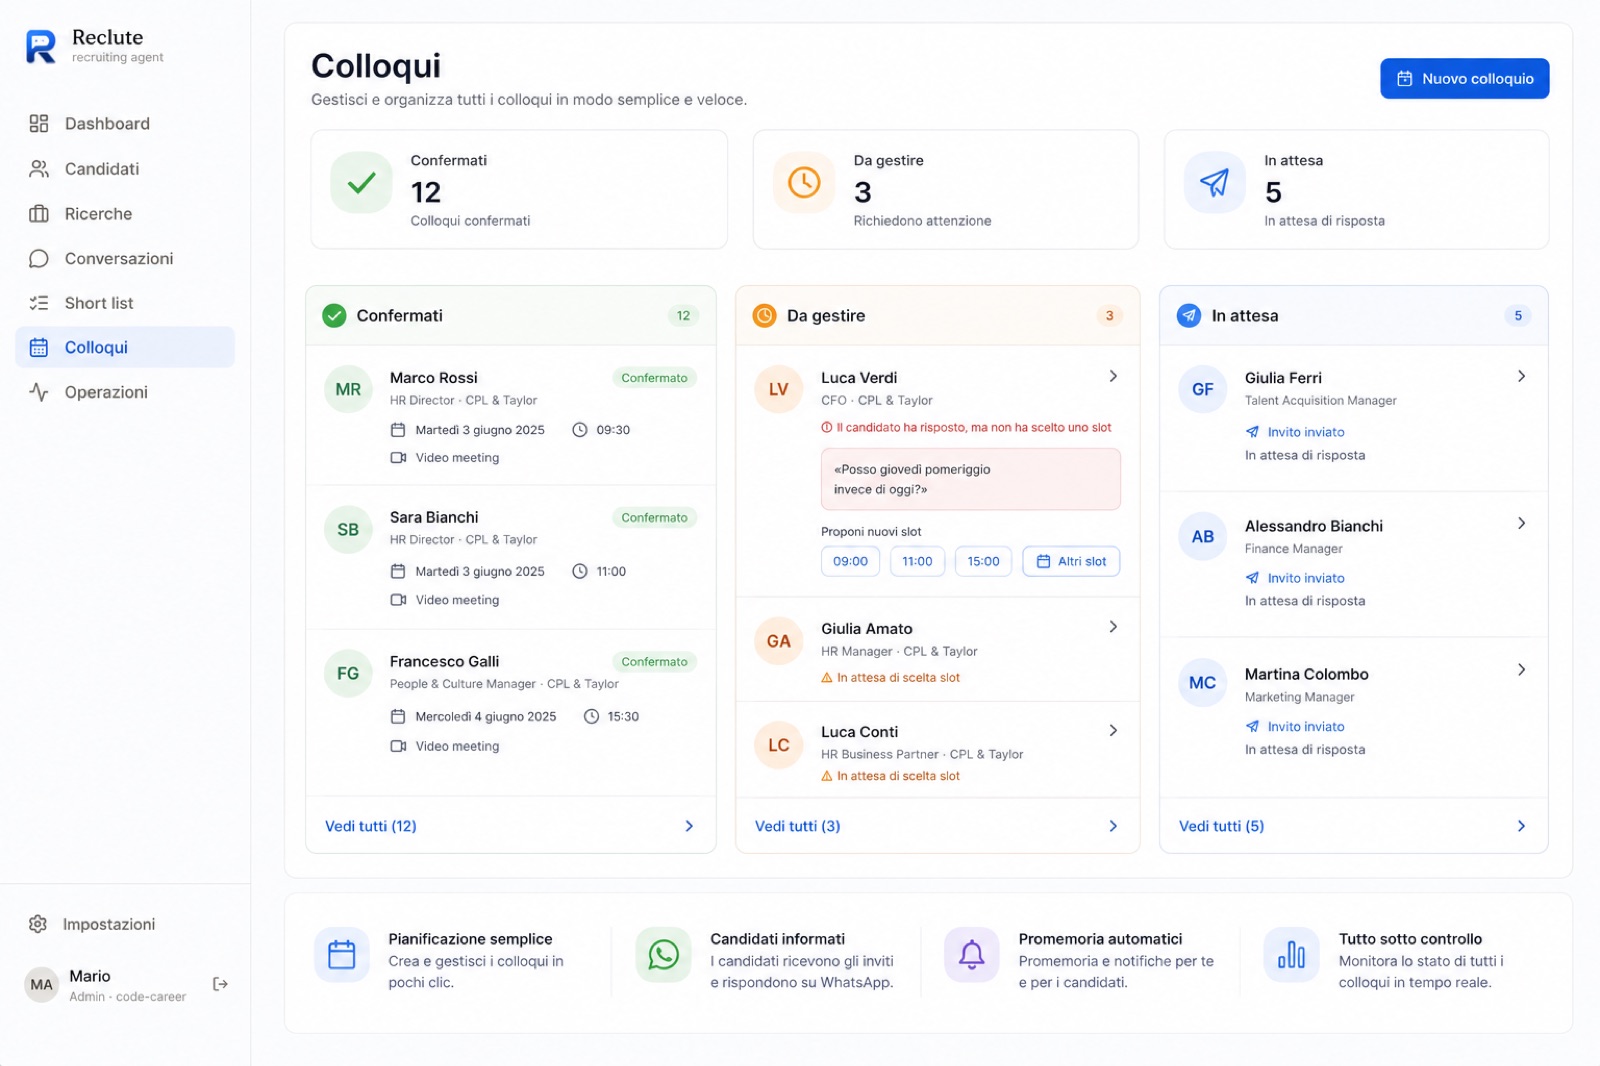Click the MR avatar for Marco Rossi
The height and width of the screenshot is (1066, 1600).
click(348, 390)
